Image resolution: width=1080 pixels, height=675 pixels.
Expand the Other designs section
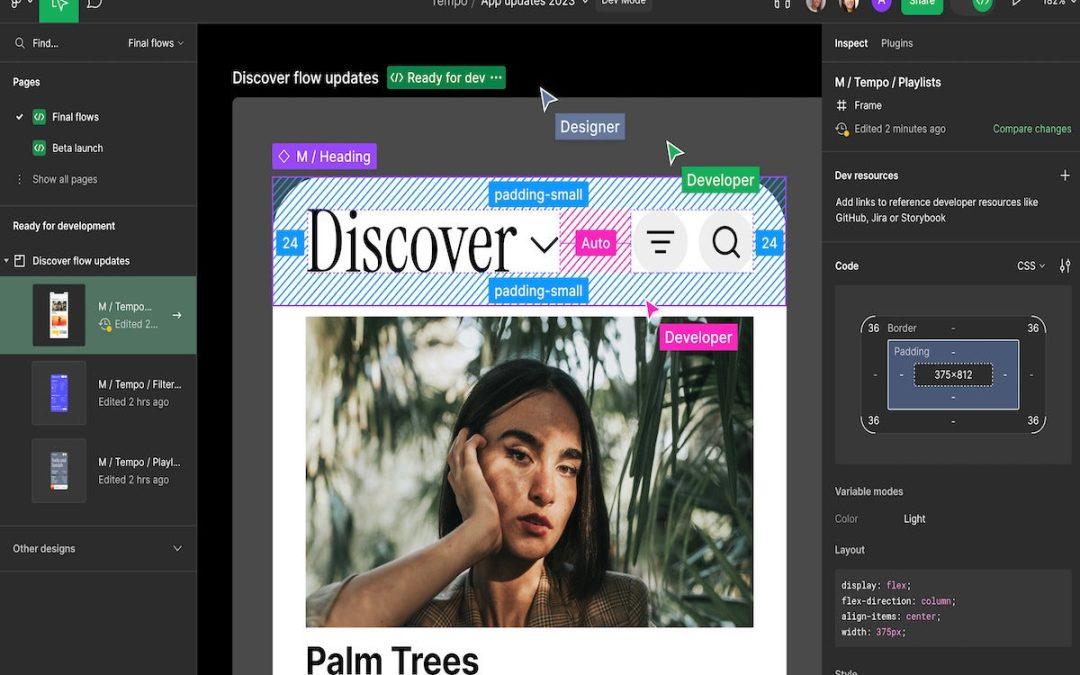[177, 549]
